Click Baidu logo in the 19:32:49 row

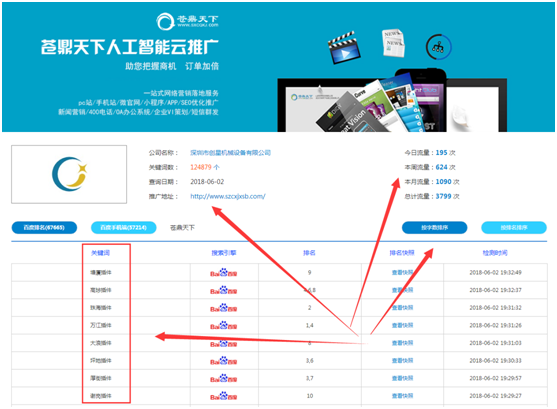pyautogui.click(x=223, y=273)
